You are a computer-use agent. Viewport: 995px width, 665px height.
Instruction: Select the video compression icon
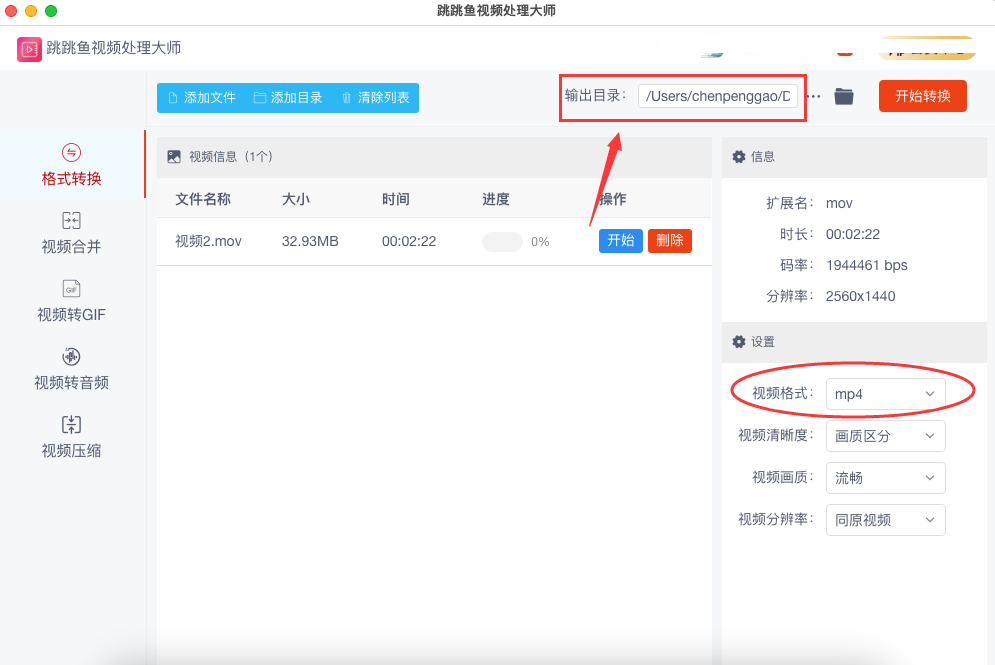(x=71, y=425)
